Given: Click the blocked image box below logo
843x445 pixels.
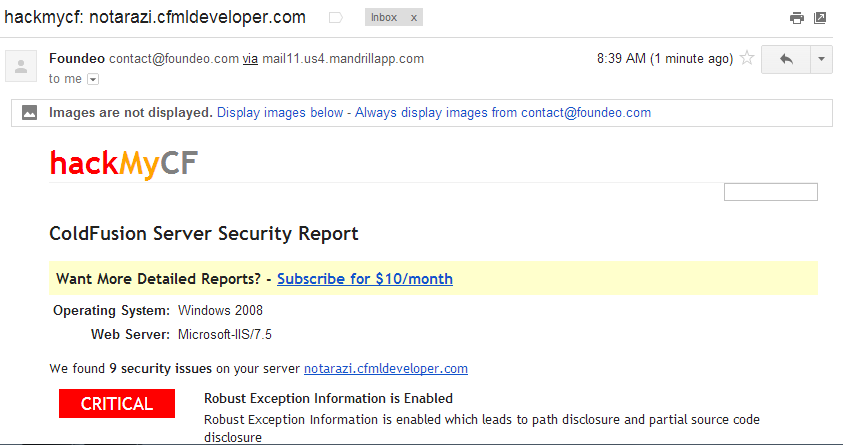Looking at the screenshot, I should pyautogui.click(x=770, y=192).
